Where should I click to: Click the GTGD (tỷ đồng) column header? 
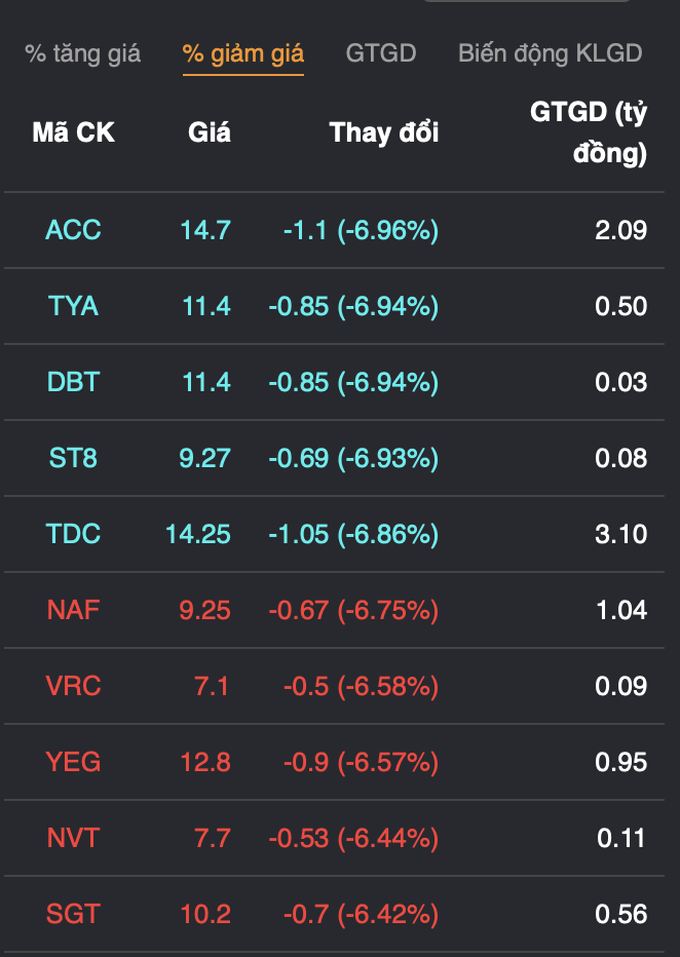click(x=588, y=132)
